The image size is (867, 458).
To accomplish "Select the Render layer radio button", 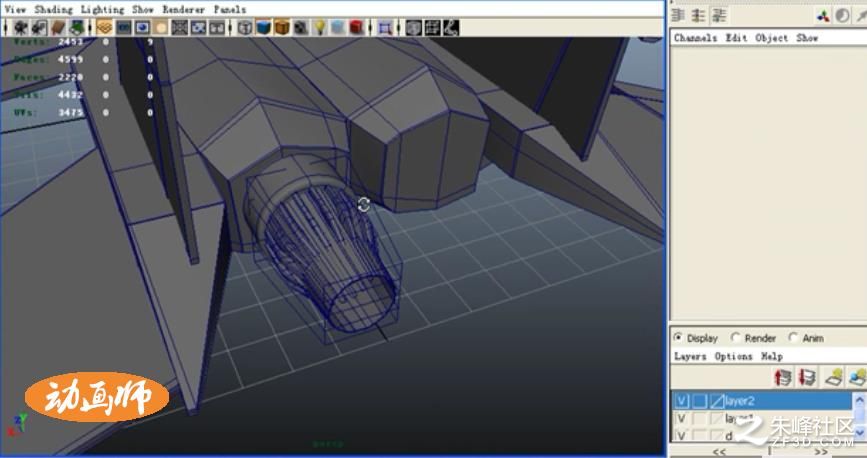I will (735, 337).
